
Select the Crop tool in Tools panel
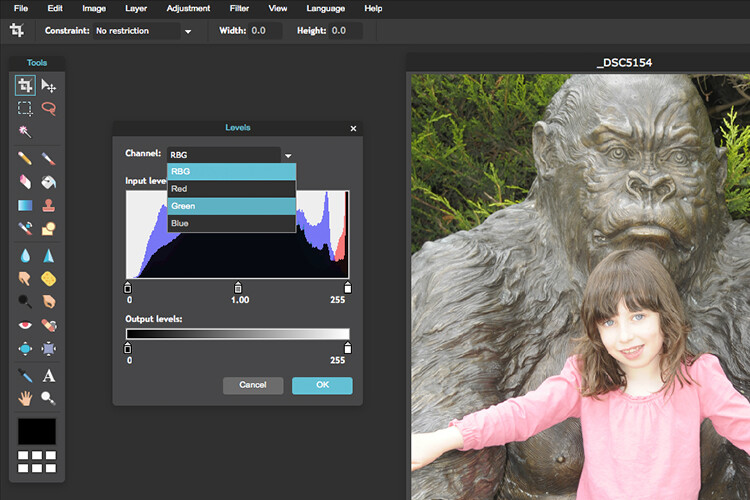click(25, 86)
